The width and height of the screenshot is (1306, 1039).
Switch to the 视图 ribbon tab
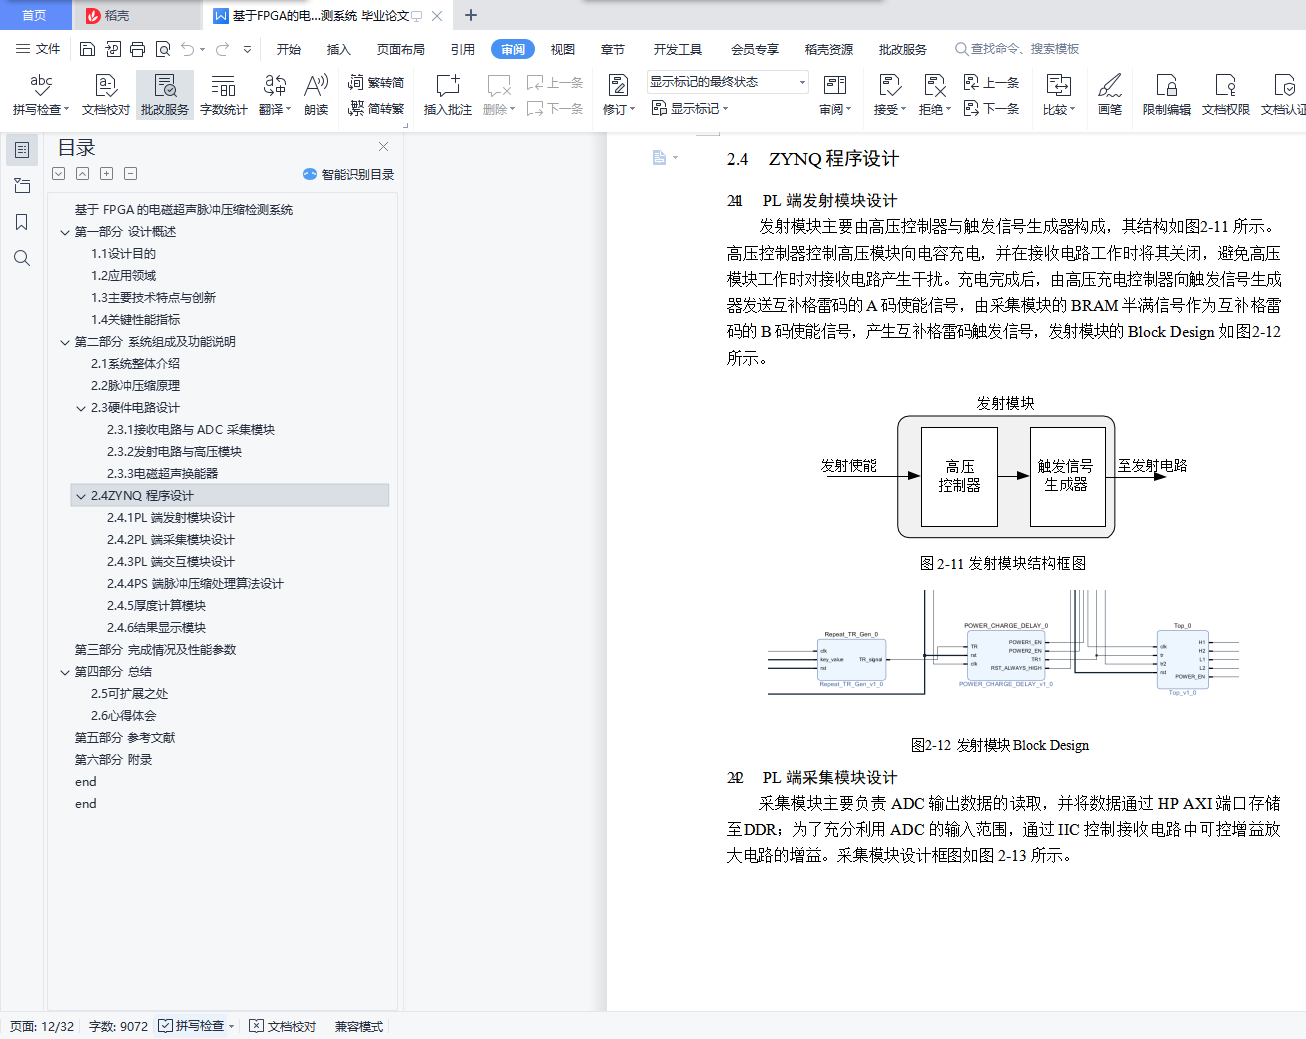[563, 49]
